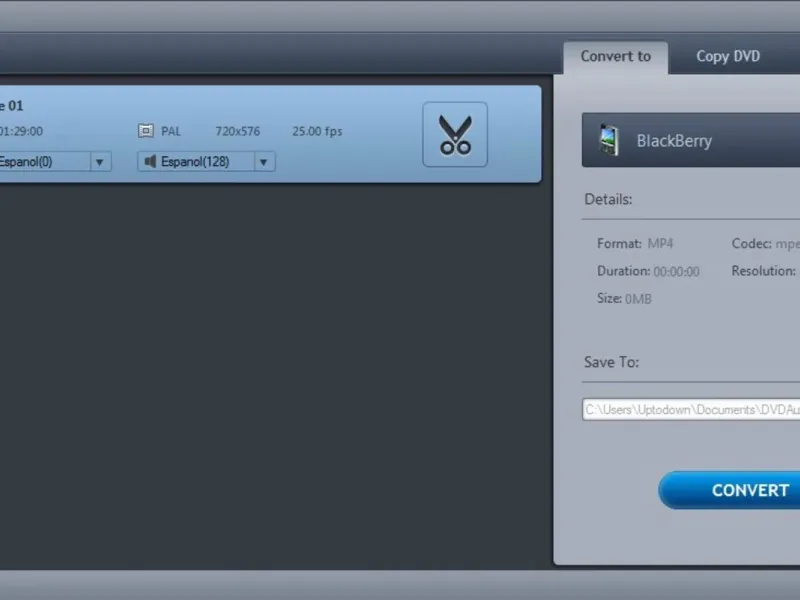The image size is (800, 600).
Task: Click the PAL label
Action: click(171, 131)
